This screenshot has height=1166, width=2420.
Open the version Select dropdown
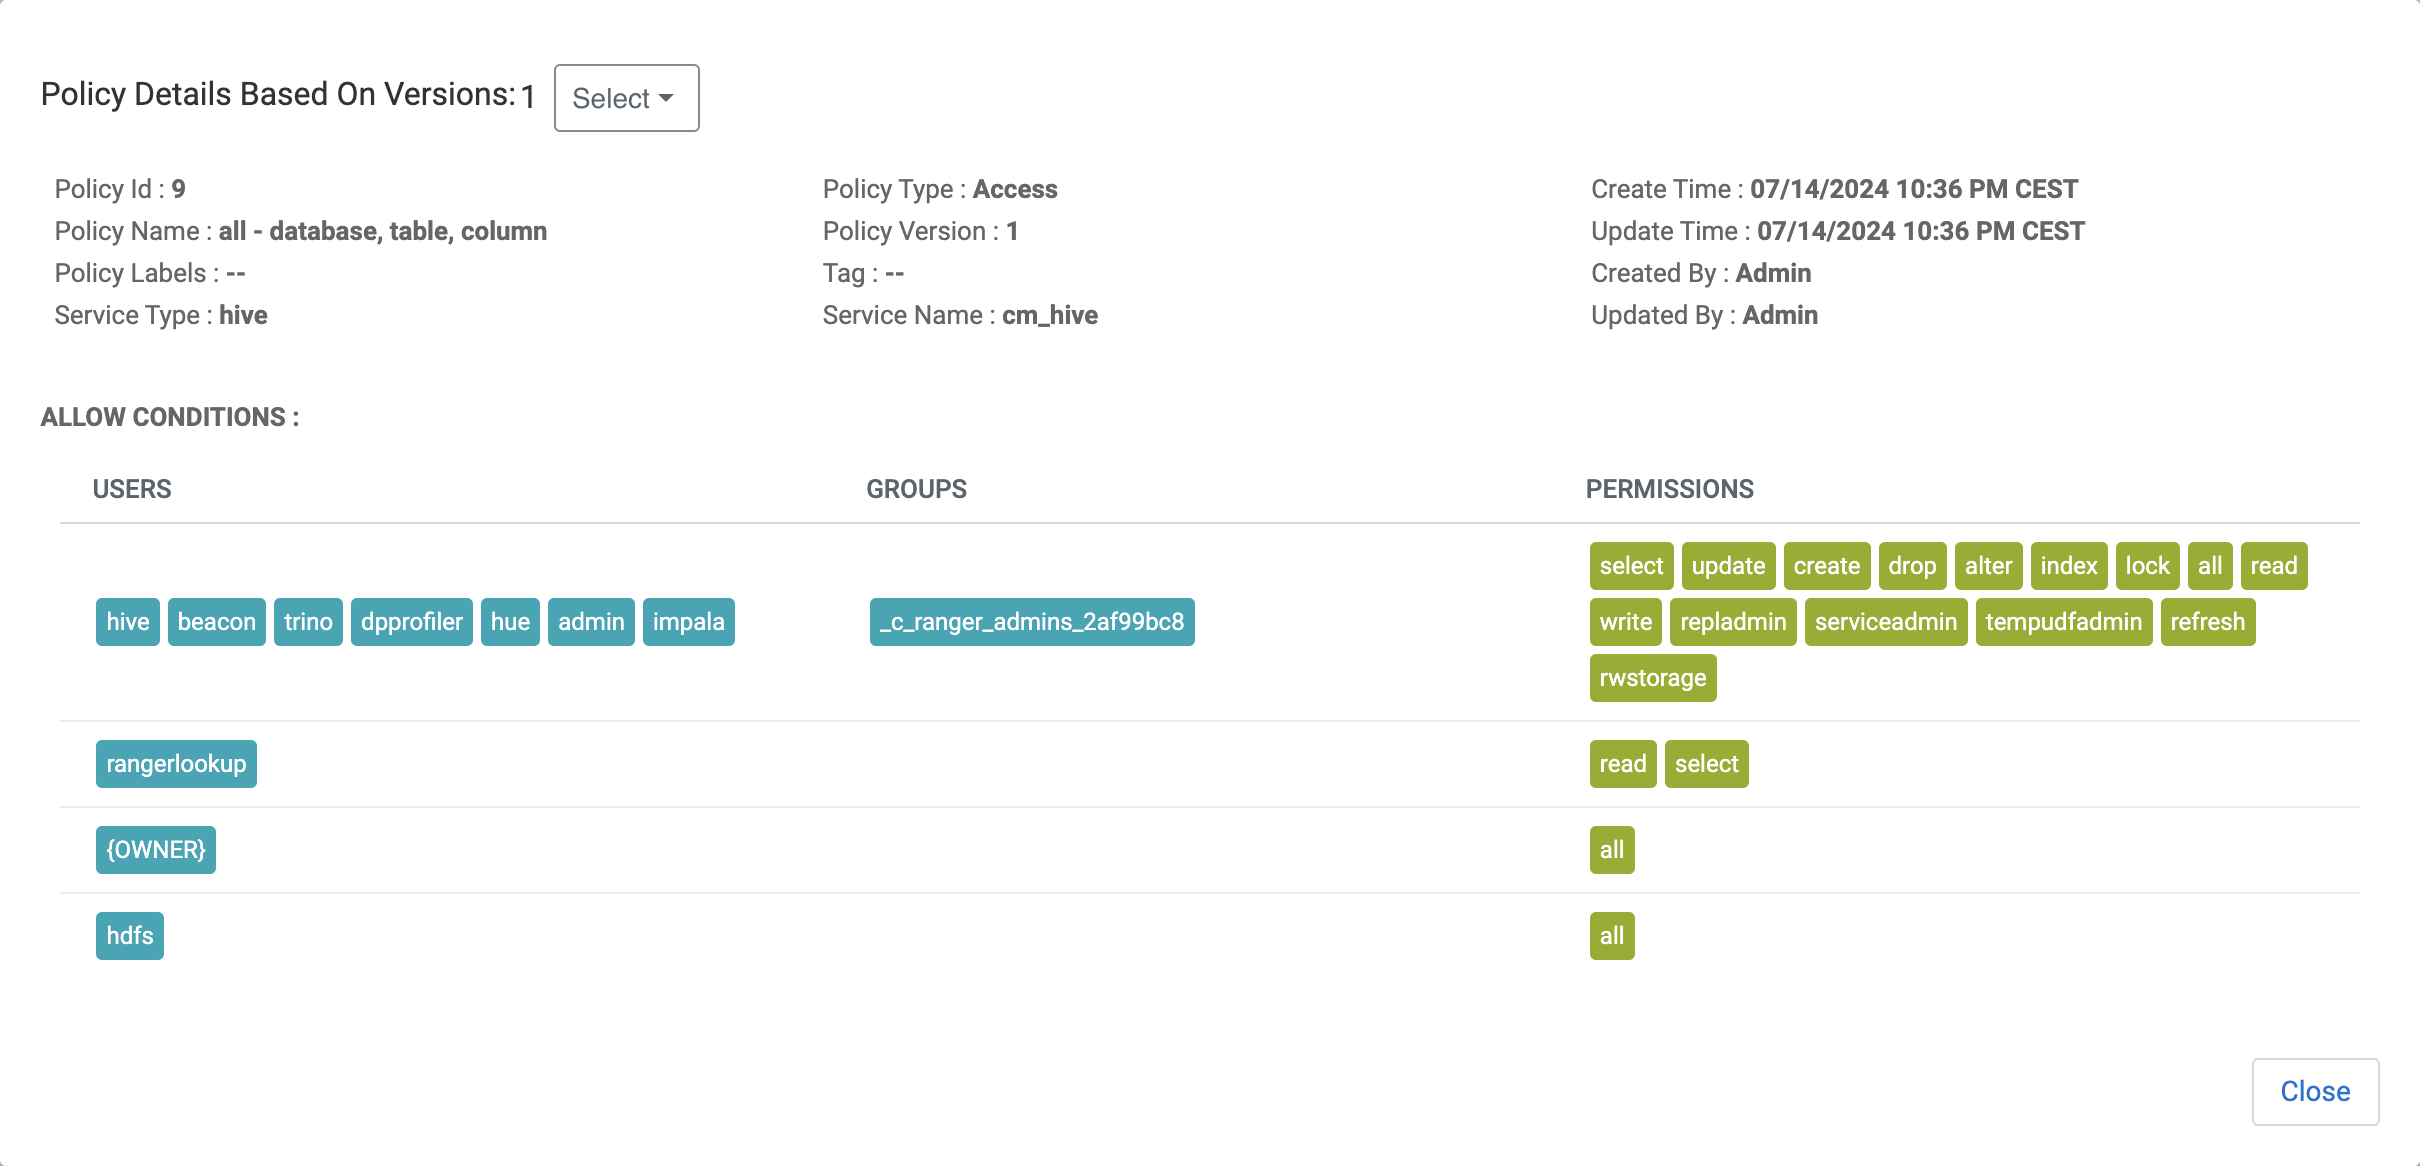point(626,98)
